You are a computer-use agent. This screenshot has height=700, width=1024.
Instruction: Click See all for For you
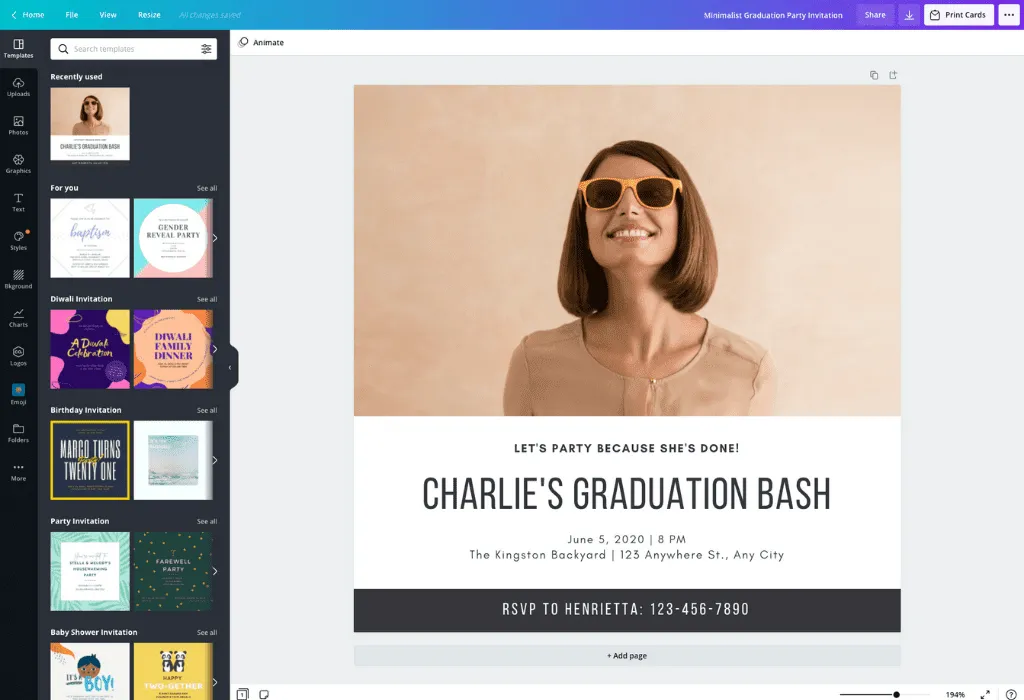207,188
